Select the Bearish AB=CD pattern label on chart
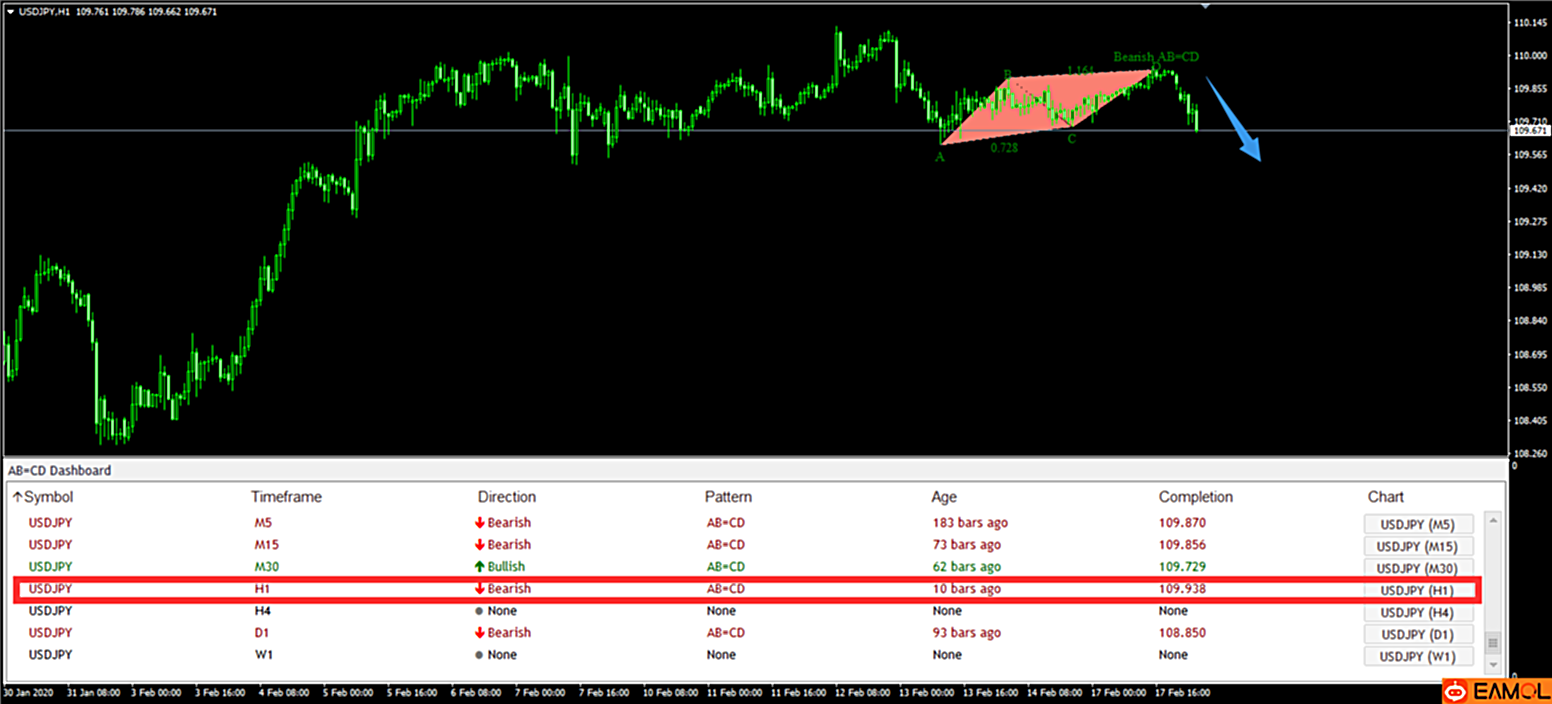 1156,57
